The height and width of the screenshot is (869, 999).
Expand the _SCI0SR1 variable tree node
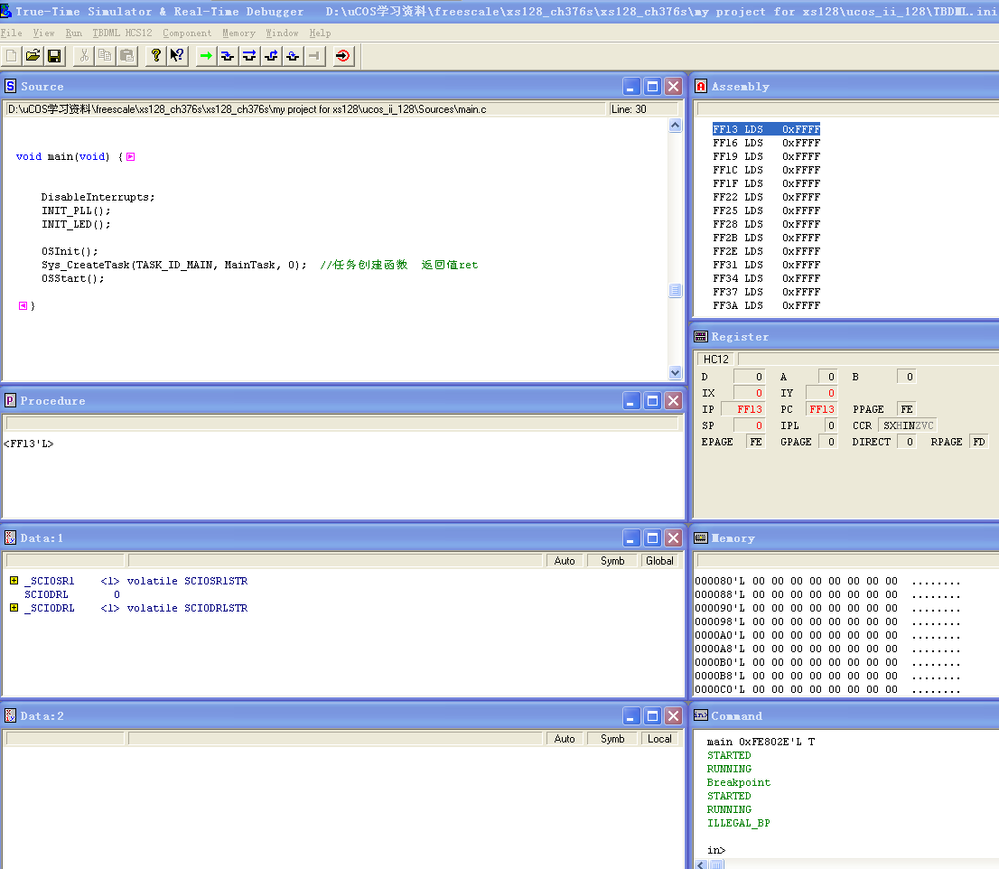14,581
